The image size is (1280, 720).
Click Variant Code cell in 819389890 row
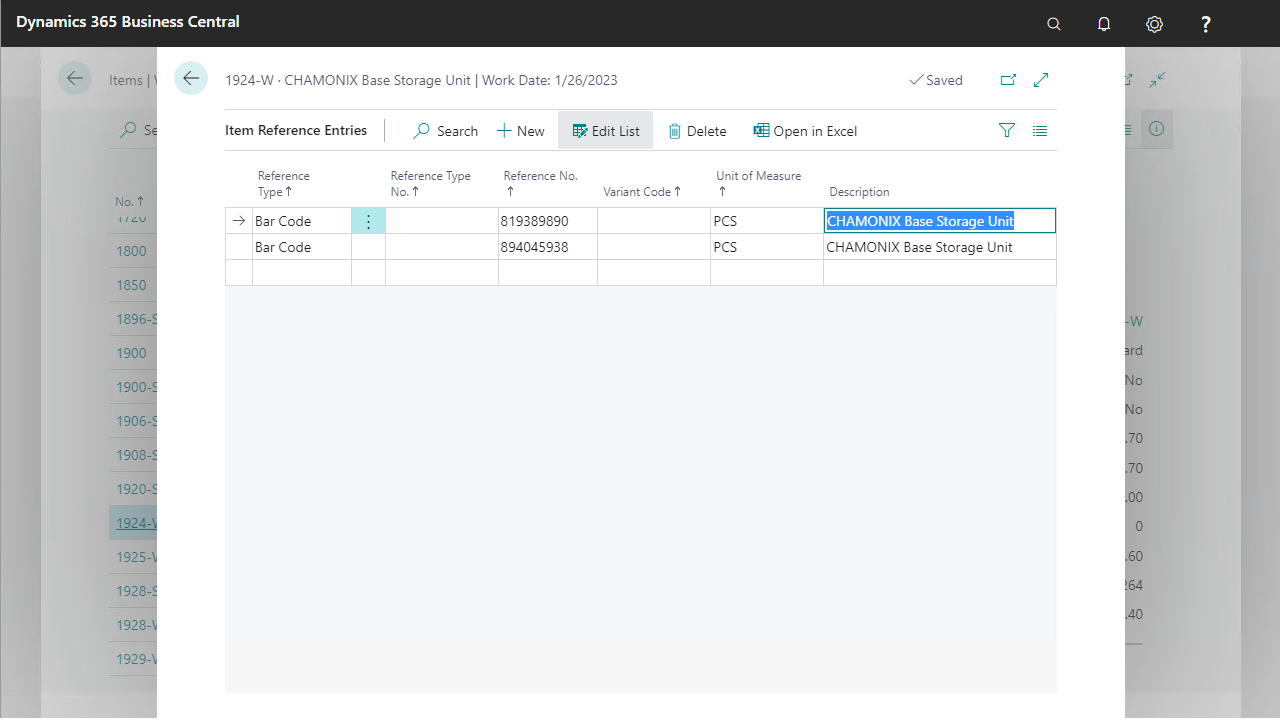pyautogui.click(x=654, y=221)
